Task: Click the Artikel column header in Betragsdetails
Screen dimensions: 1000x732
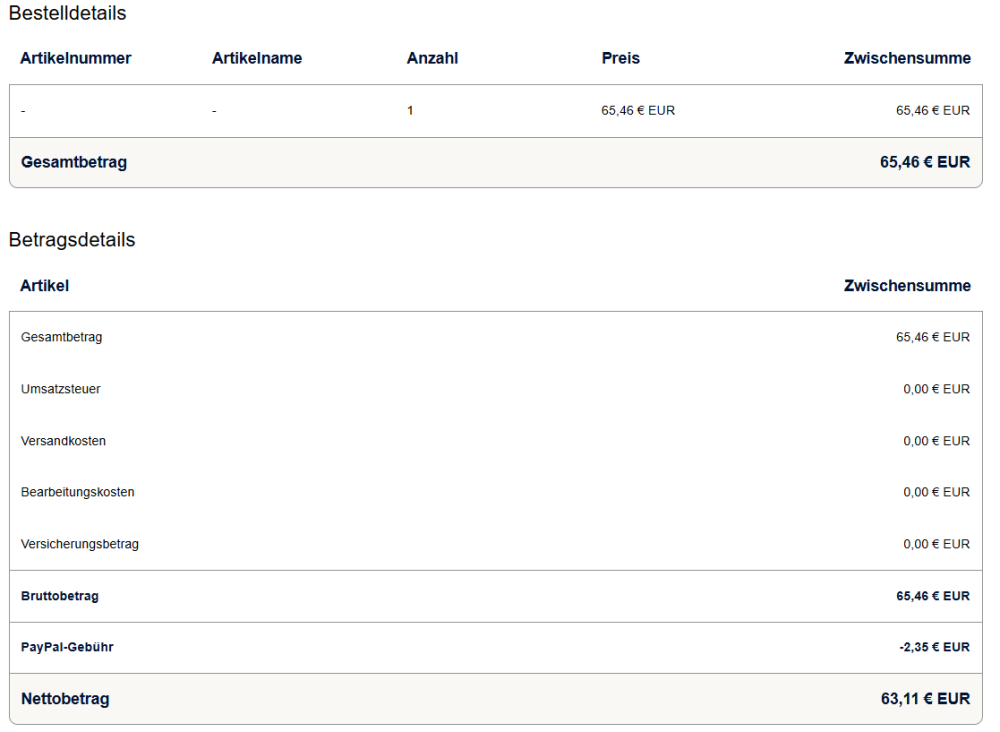Action: (44, 286)
